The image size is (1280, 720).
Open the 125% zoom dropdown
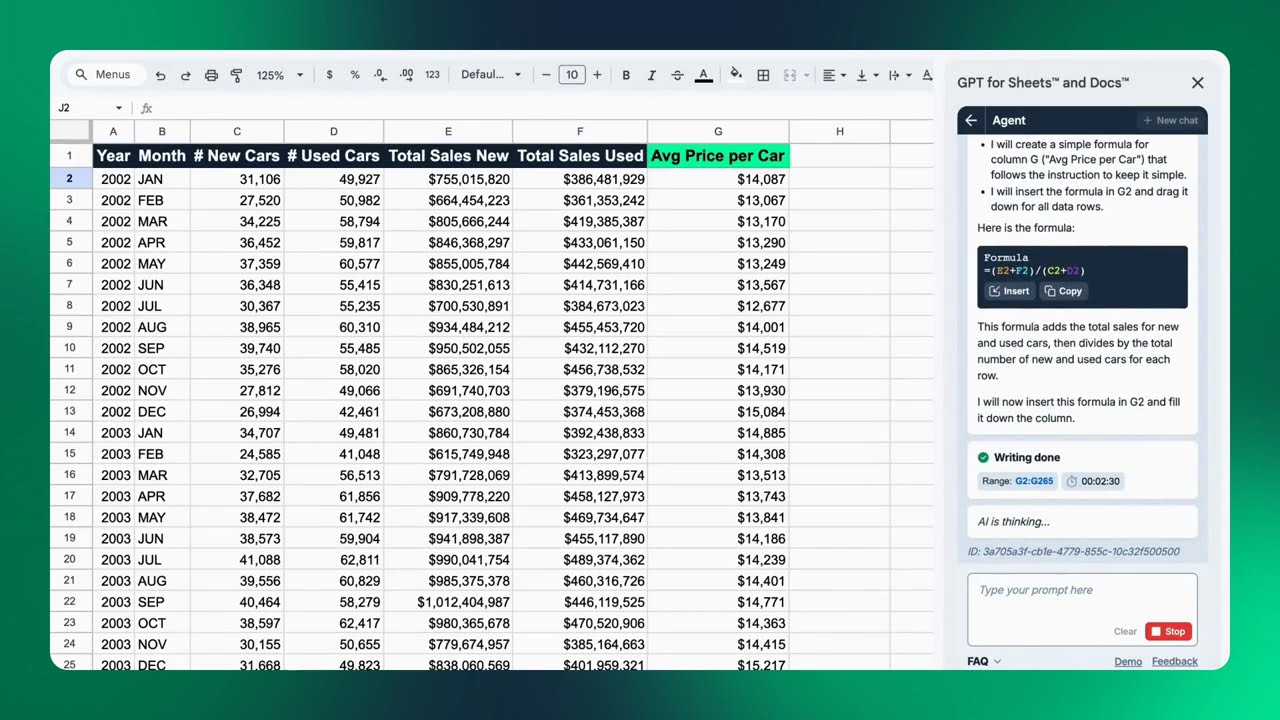(x=279, y=75)
